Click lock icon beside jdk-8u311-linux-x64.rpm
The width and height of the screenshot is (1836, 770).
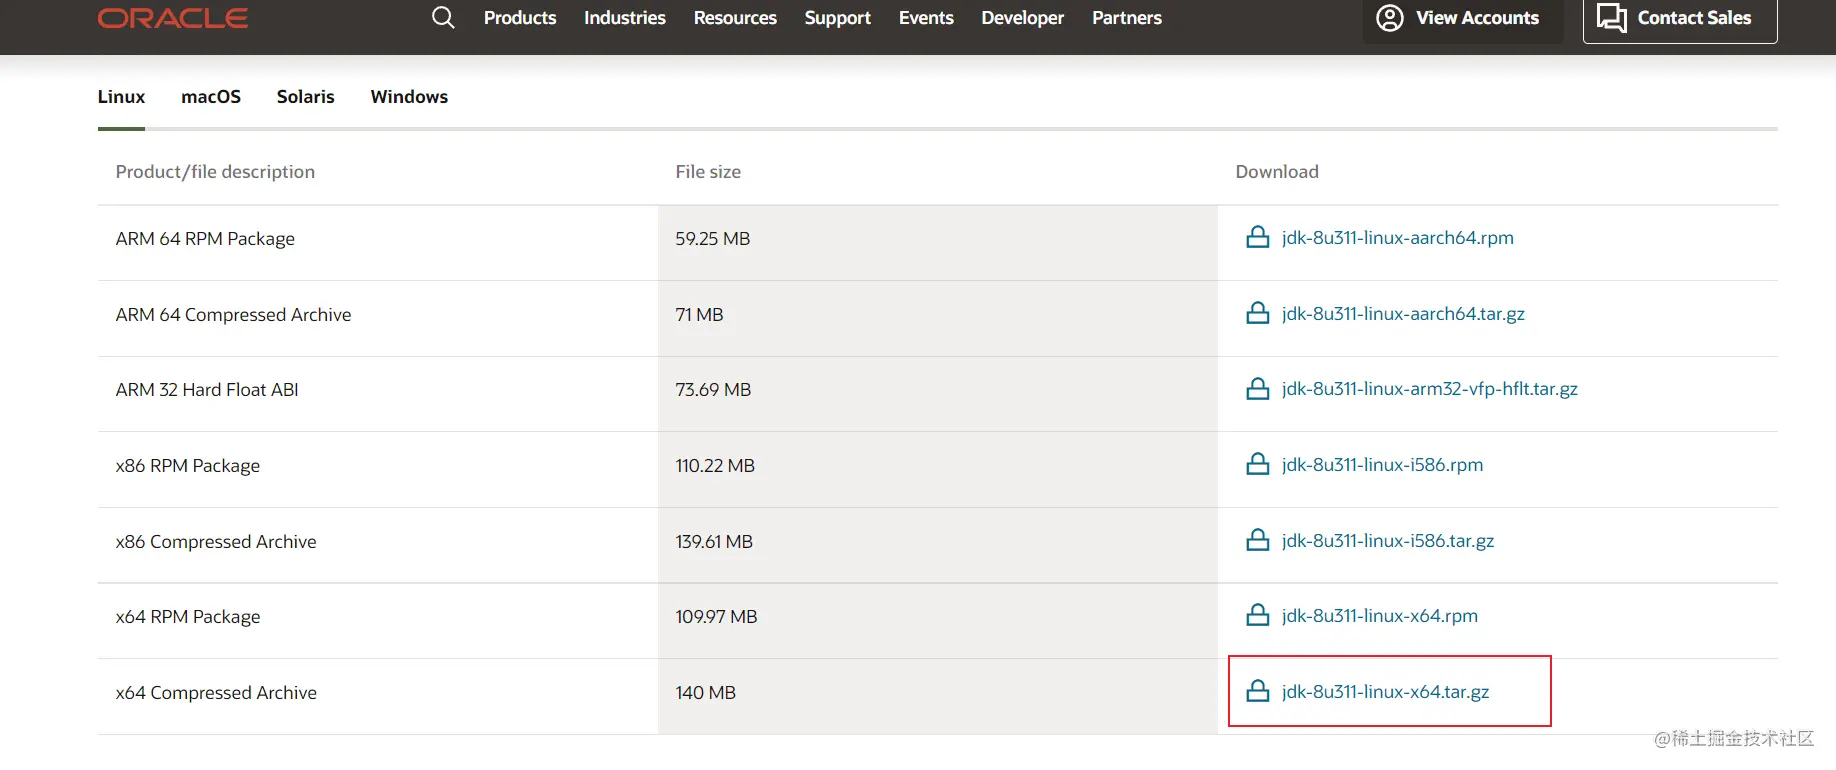tap(1258, 615)
